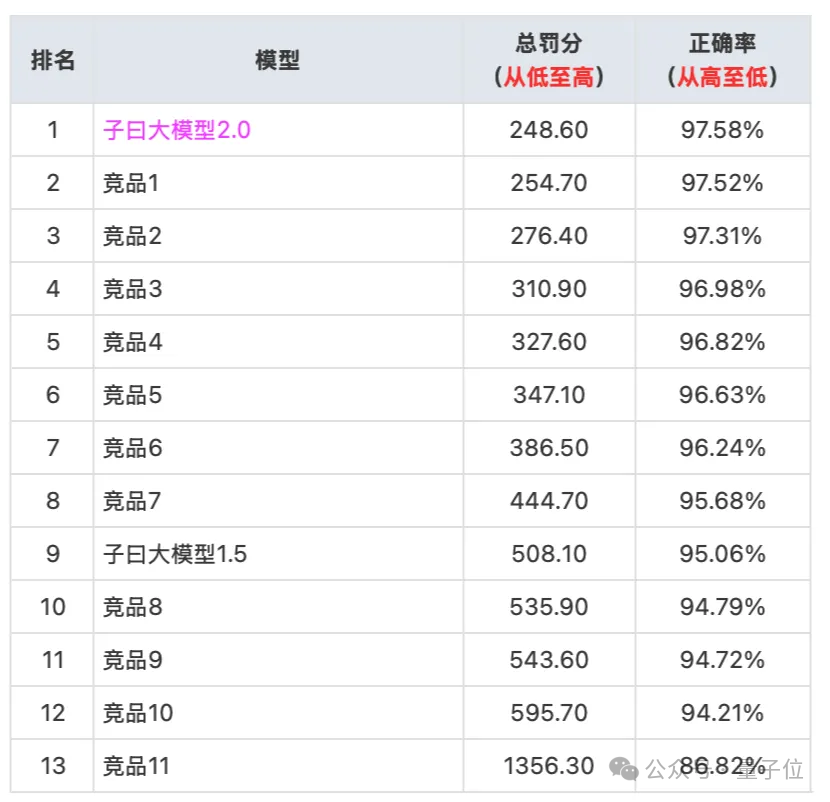The image size is (830, 802).
Task: Select penalty score 327.60
Action: [x=549, y=341]
